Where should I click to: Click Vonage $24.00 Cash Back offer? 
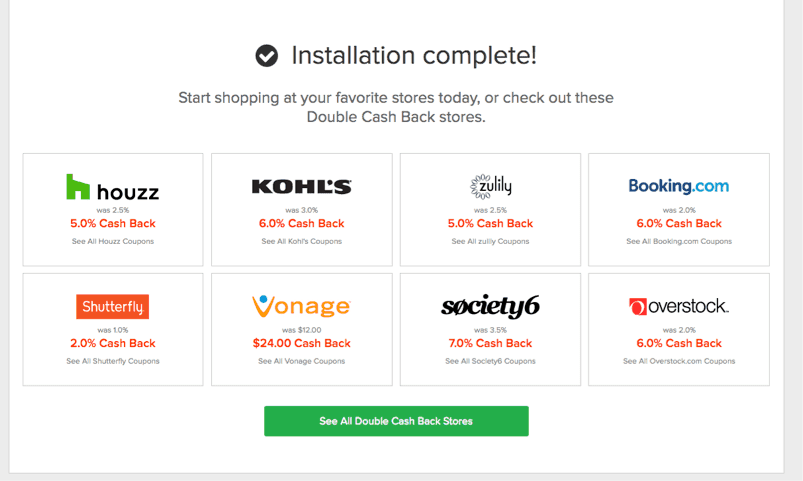302,343
